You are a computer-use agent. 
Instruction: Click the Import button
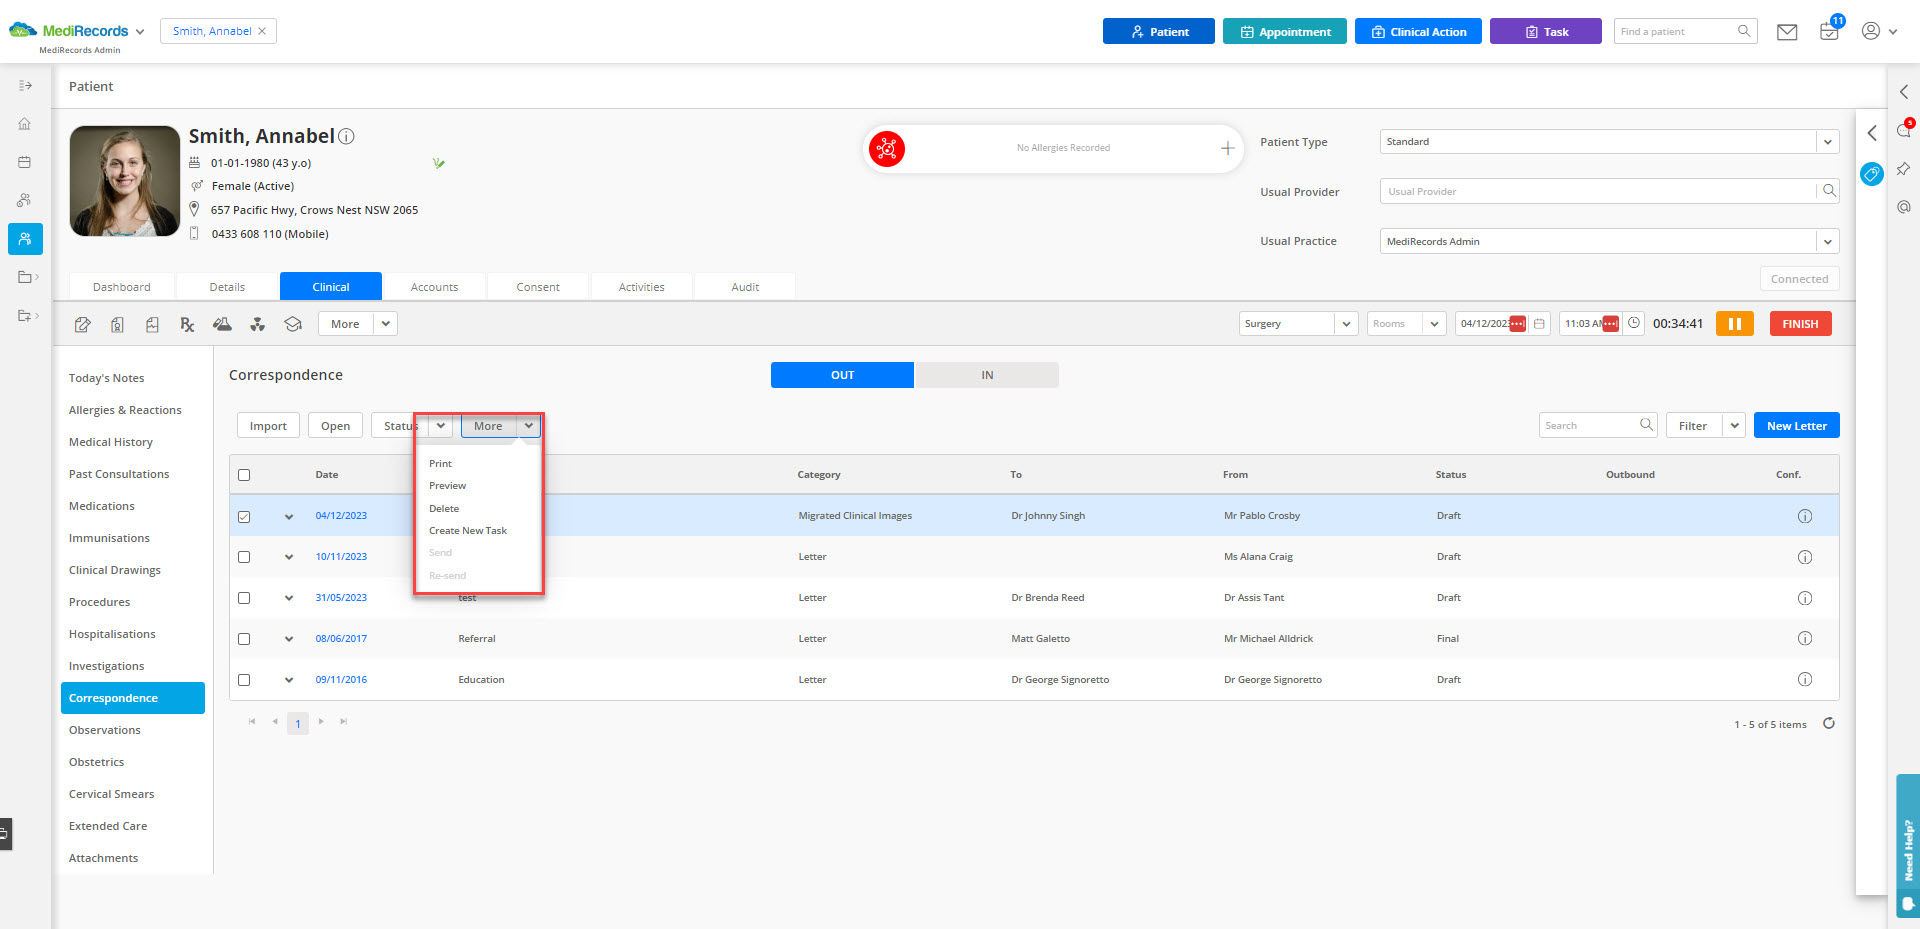click(268, 425)
